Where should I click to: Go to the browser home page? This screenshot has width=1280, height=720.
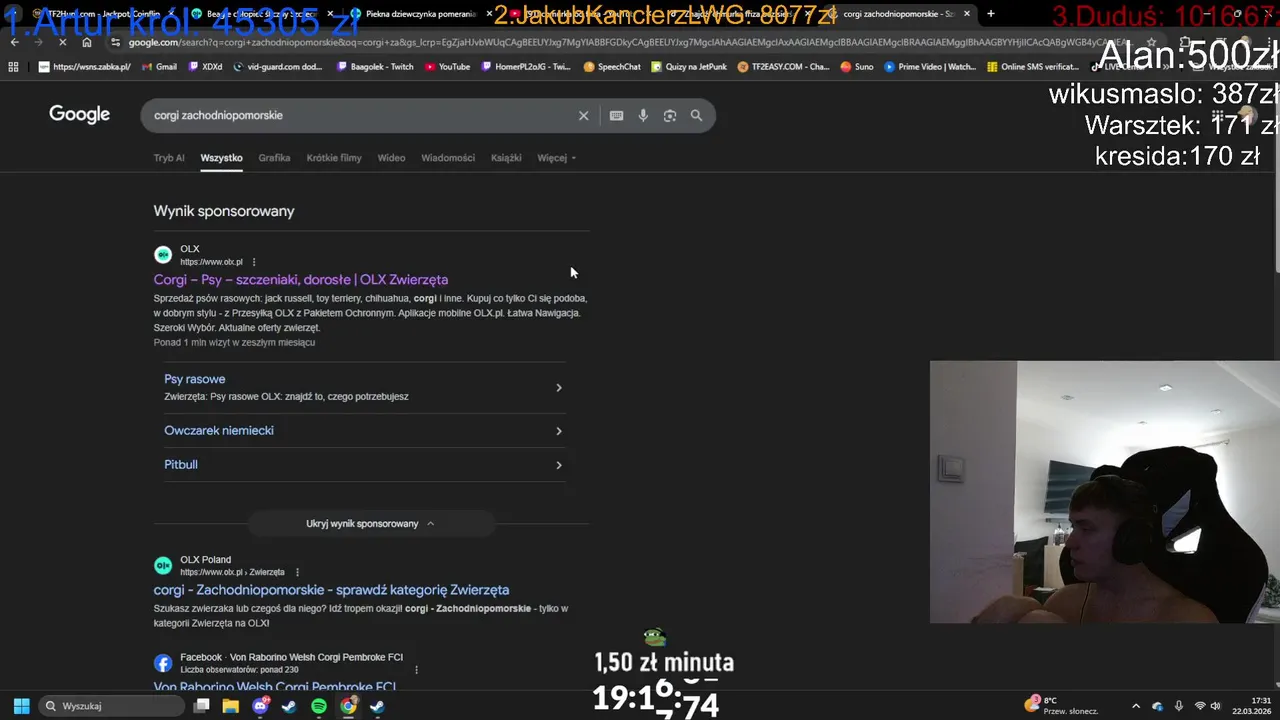click(87, 42)
